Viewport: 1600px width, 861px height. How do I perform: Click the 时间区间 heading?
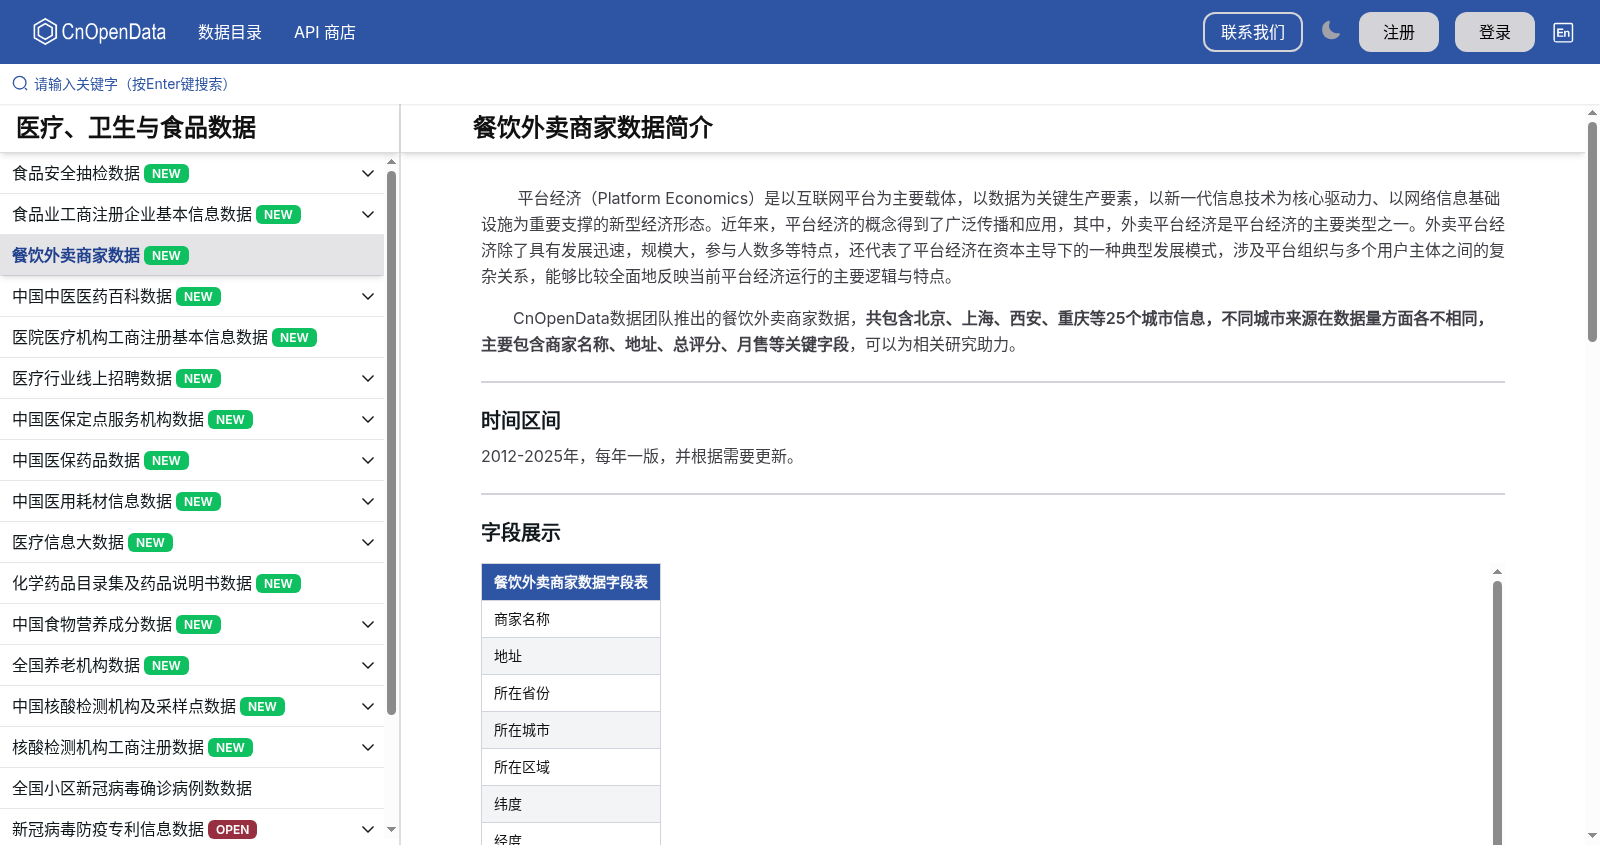click(521, 420)
